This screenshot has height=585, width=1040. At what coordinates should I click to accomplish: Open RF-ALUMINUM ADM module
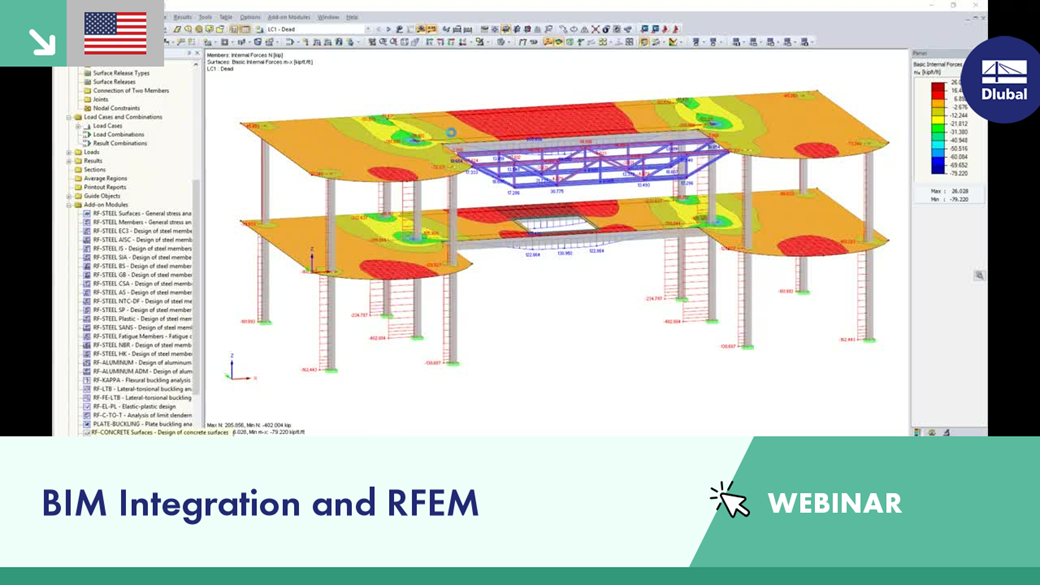tap(142, 371)
